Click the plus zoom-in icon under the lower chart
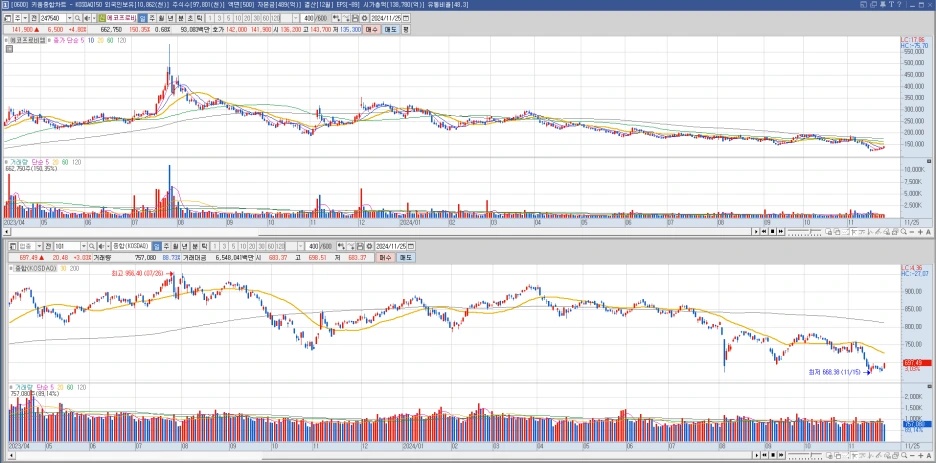The width and height of the screenshot is (936, 463). [x=920, y=456]
